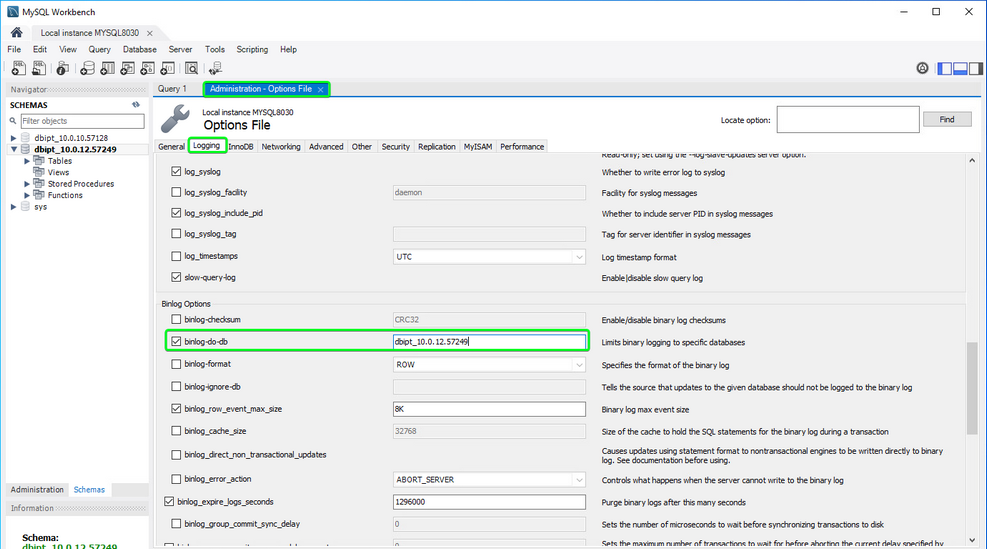Switch to the Administration navigator tab
987x549 pixels.
click(37, 489)
